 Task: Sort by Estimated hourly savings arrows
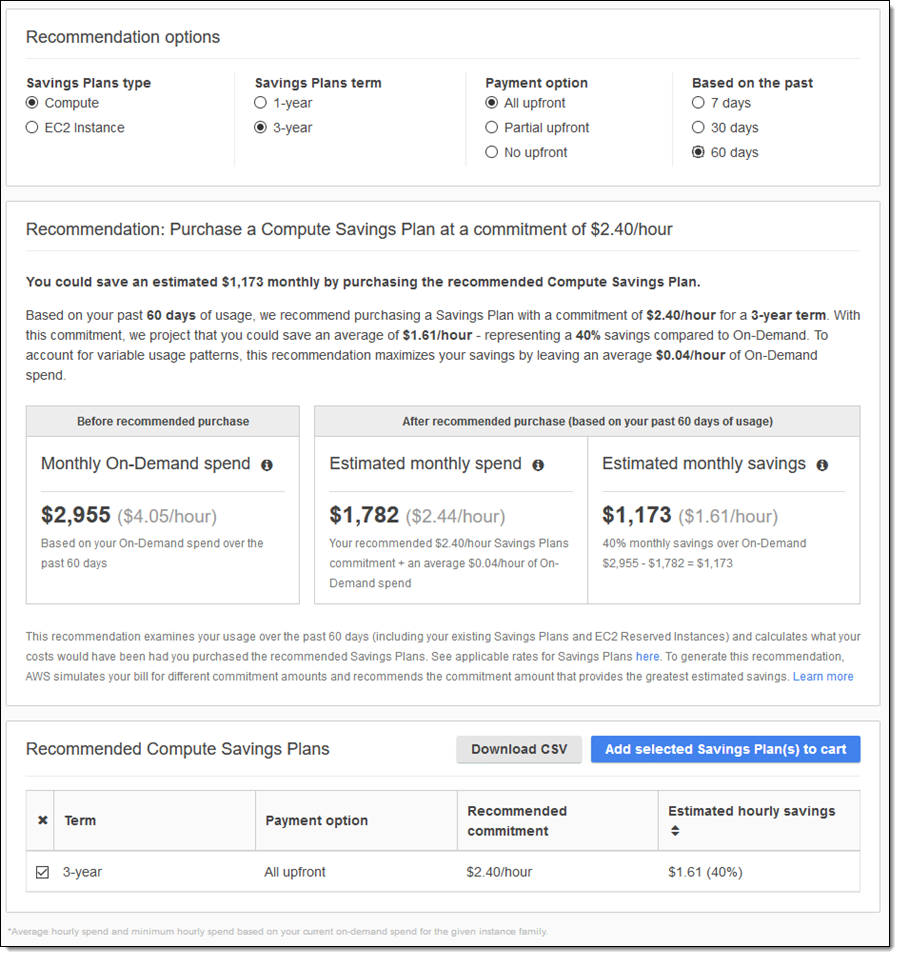tap(675, 830)
